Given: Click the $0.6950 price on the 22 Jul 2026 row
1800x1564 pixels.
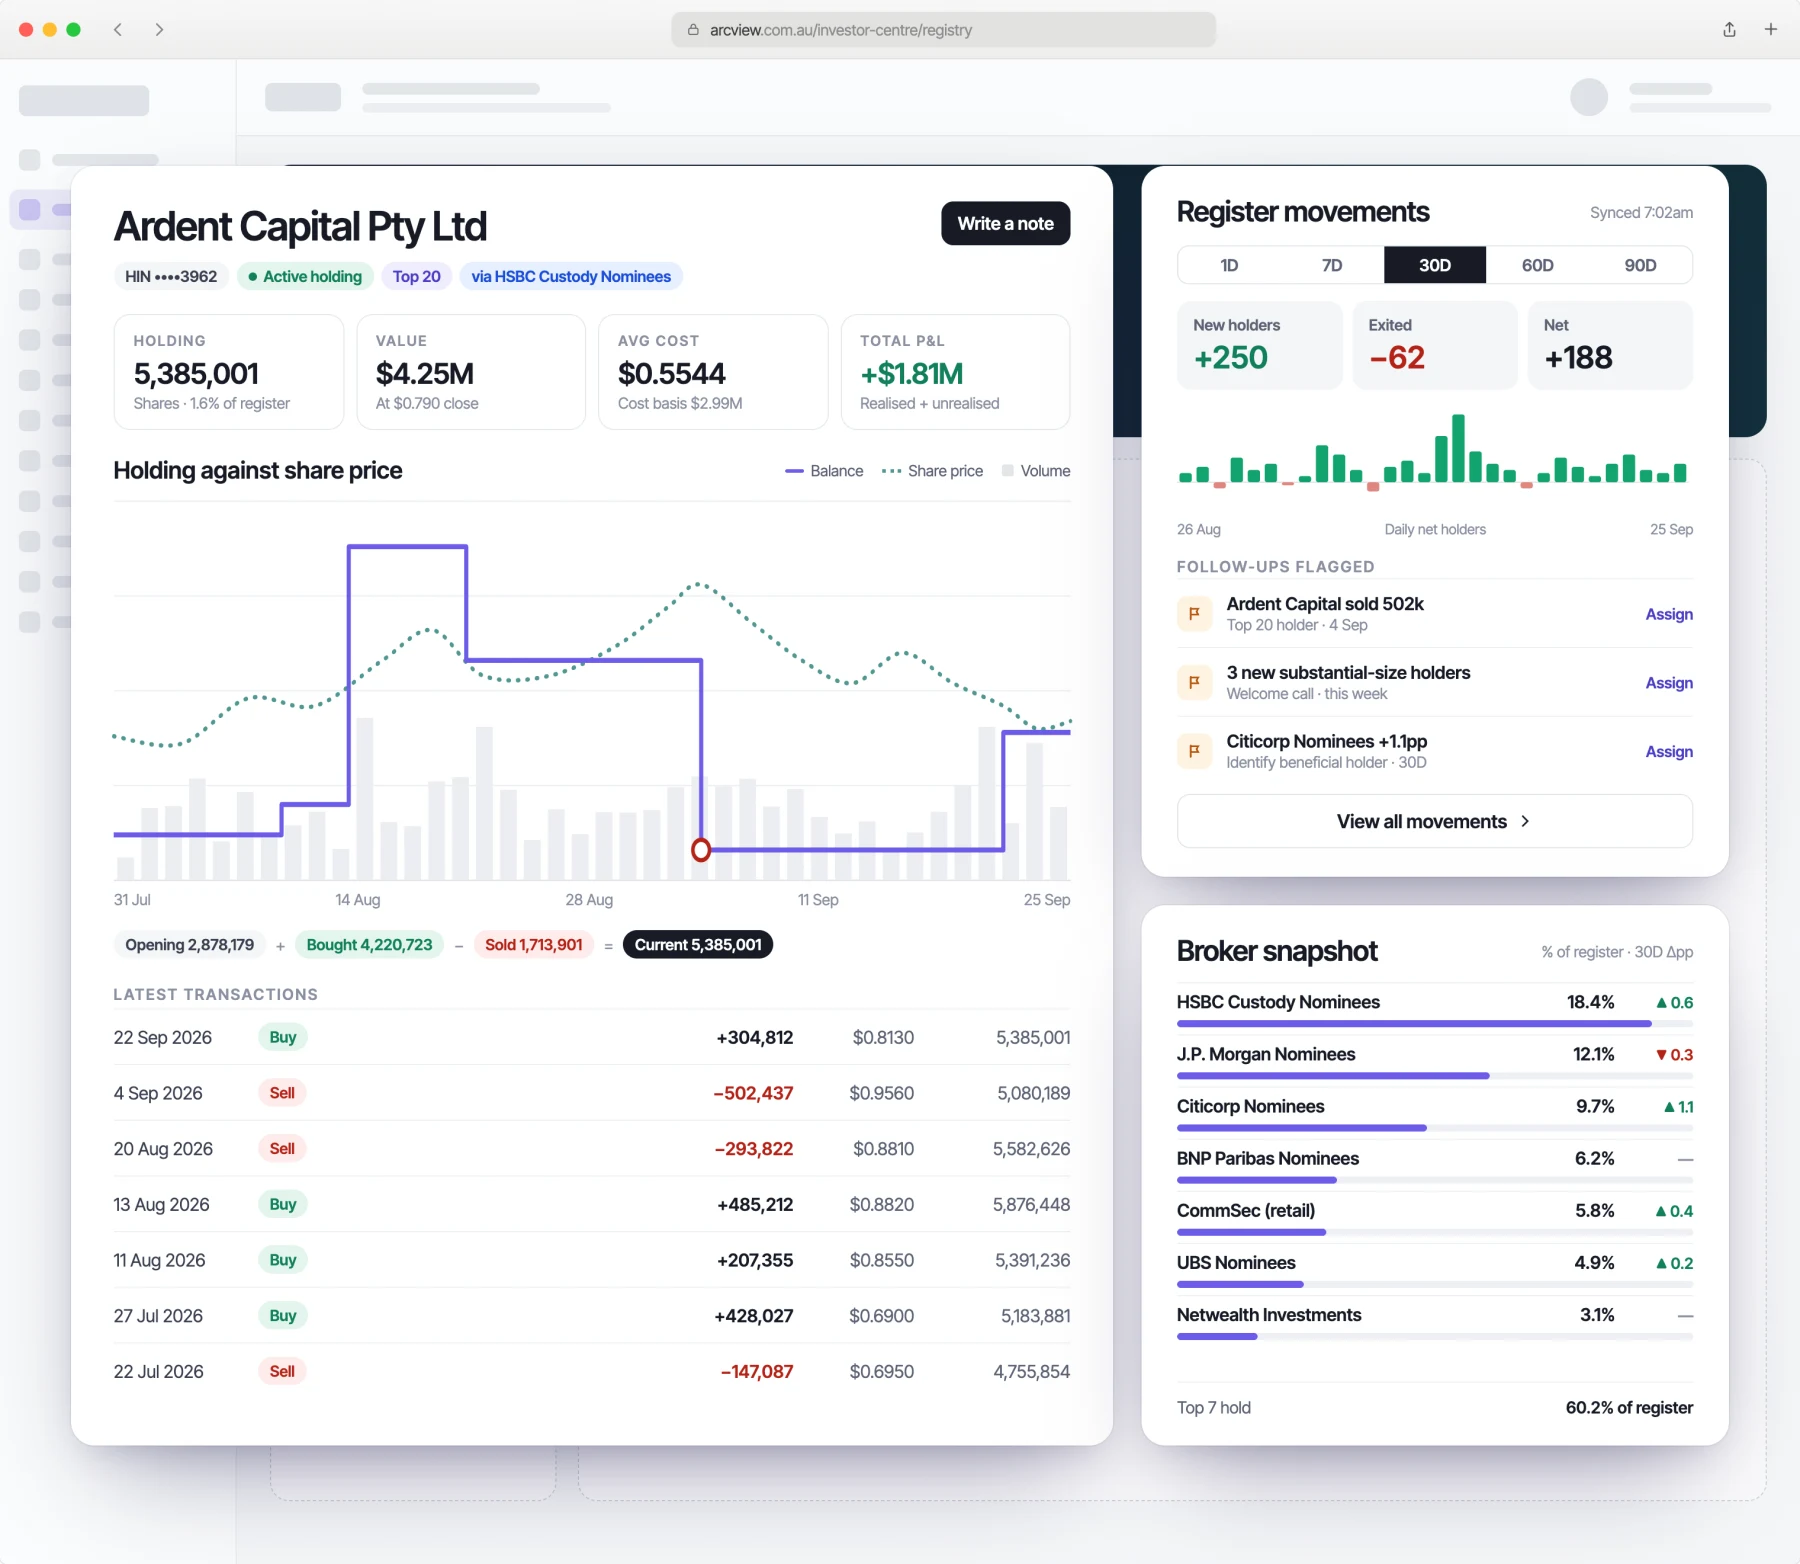Looking at the screenshot, I should [x=881, y=1372].
